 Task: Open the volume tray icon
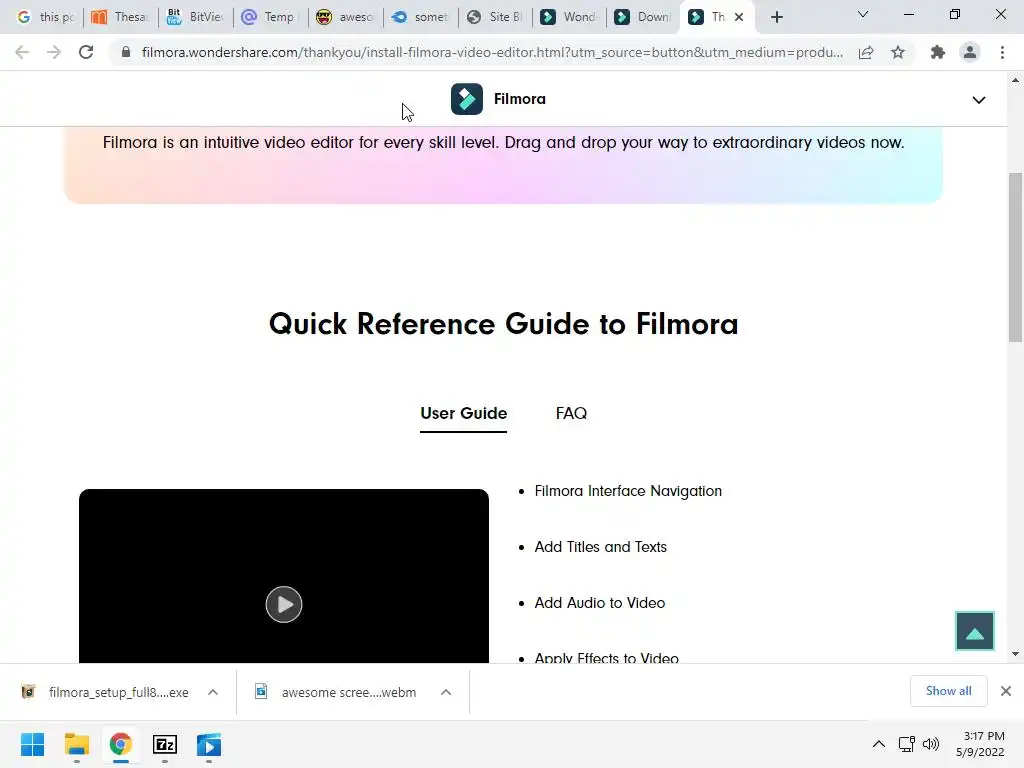click(931, 744)
